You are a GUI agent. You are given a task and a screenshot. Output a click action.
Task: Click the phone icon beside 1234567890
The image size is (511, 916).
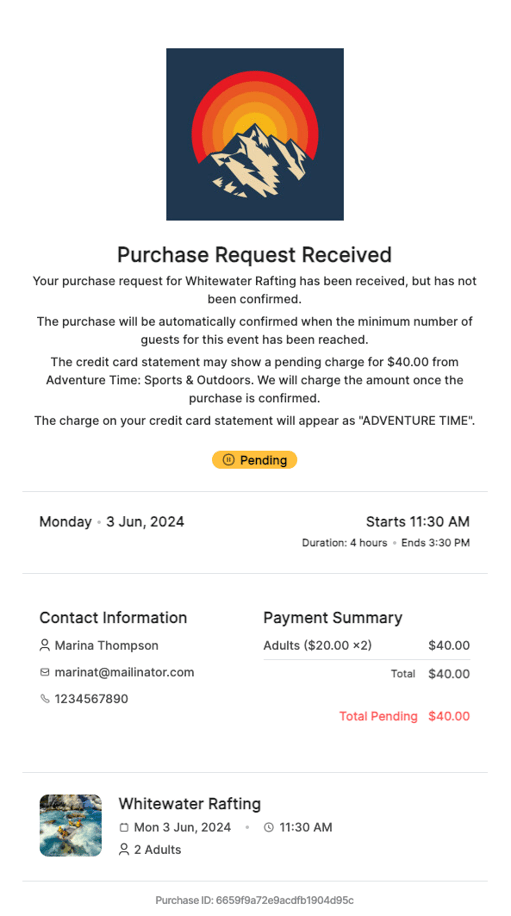click(44, 699)
